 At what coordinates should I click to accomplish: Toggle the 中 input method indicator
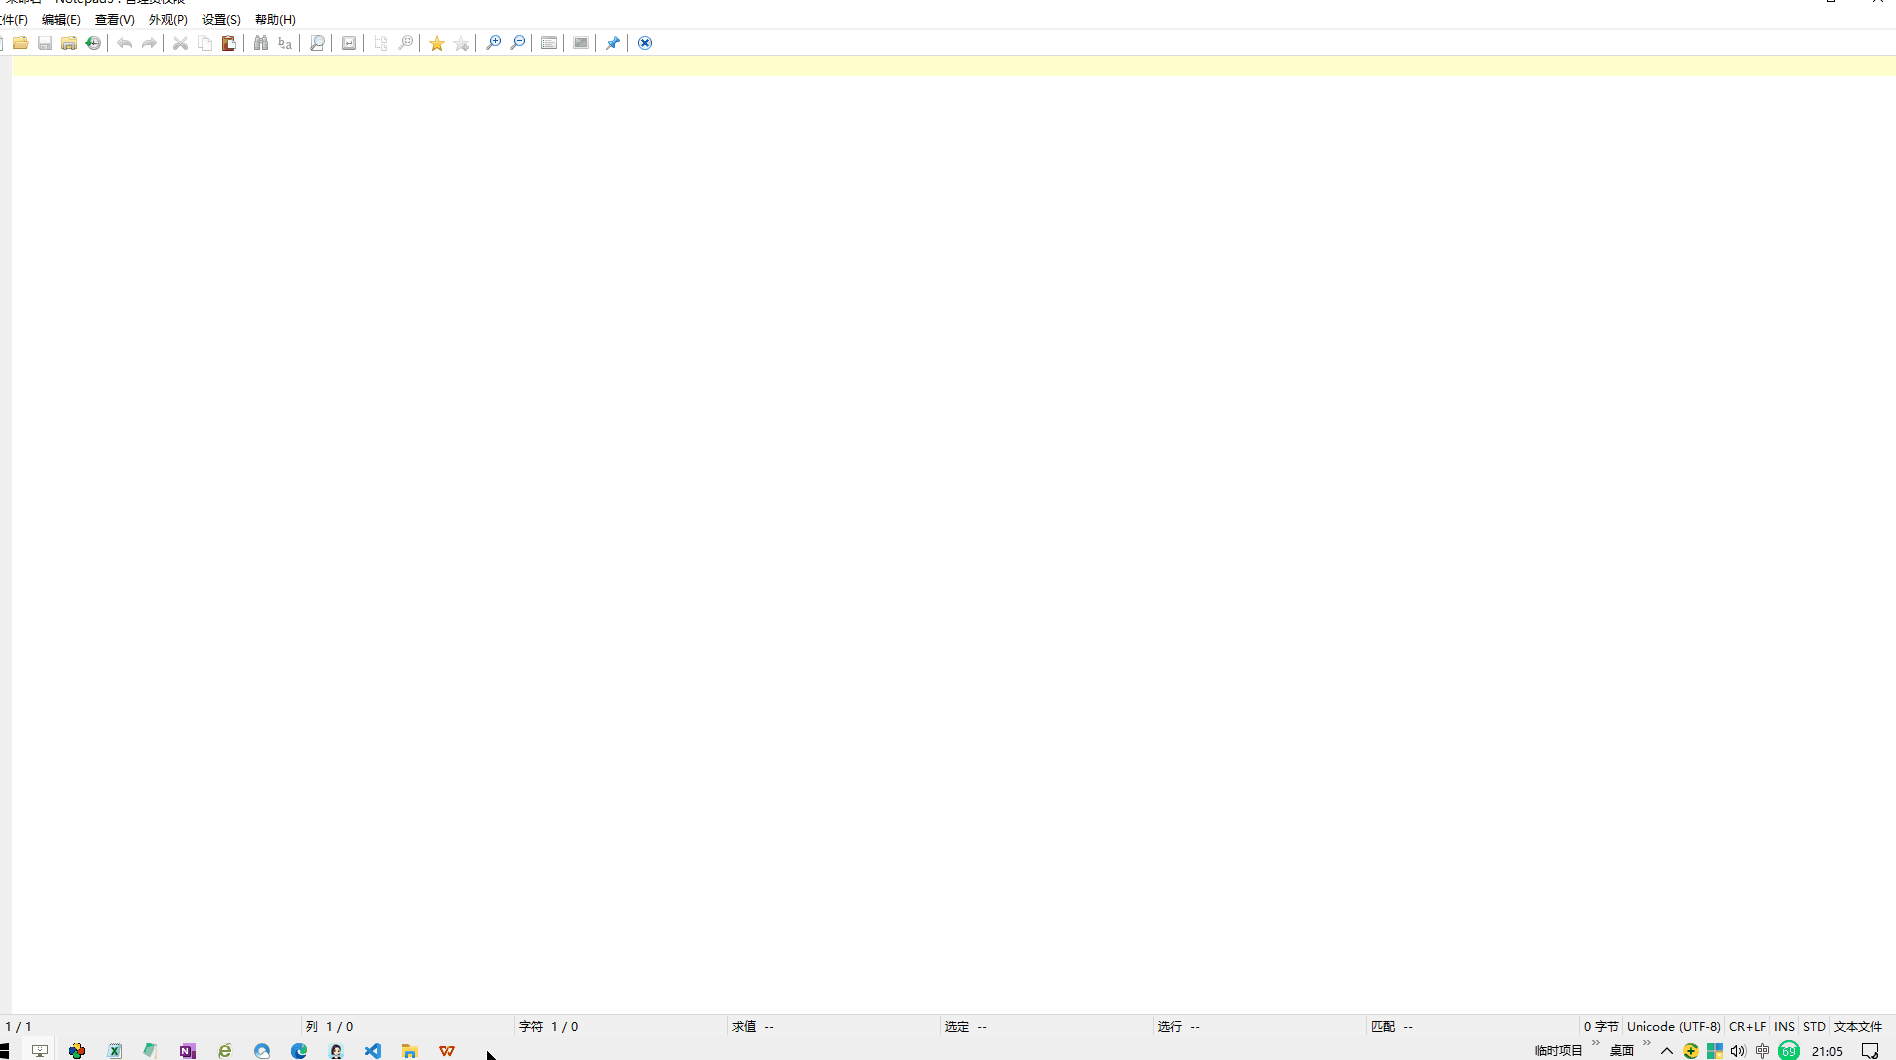tap(1762, 1051)
